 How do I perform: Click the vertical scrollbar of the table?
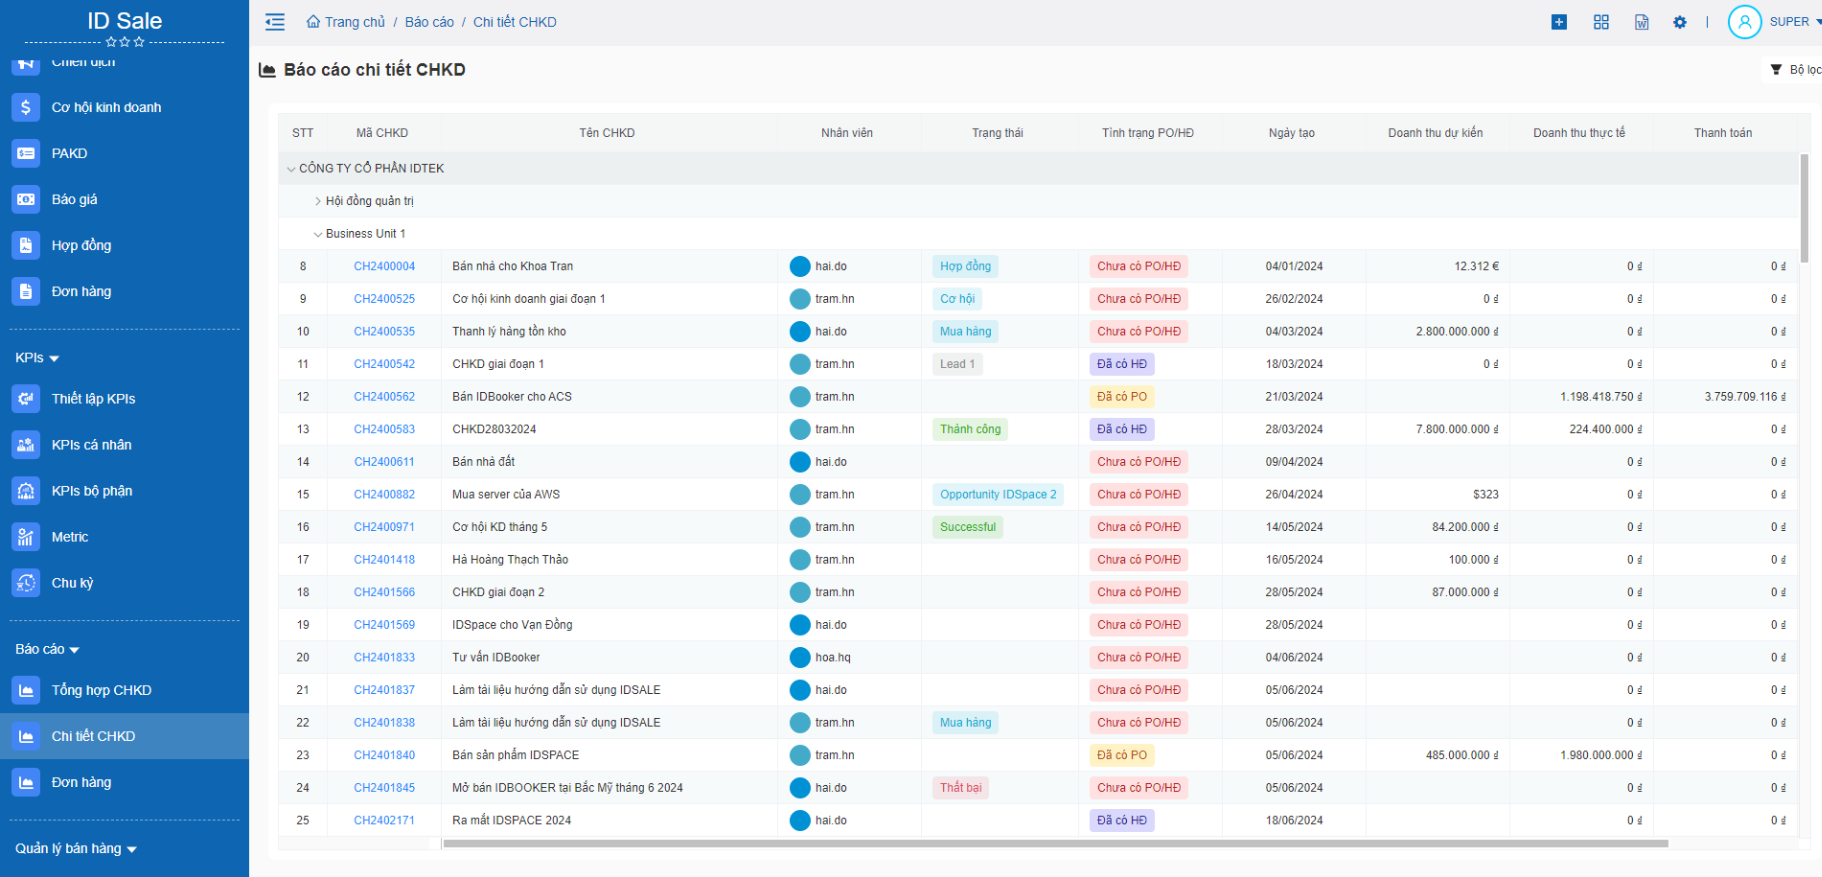coord(1804,208)
